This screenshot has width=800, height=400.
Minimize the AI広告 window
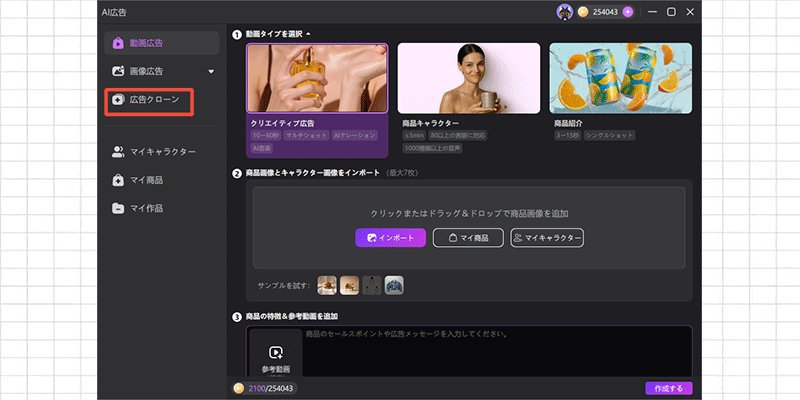tap(653, 12)
